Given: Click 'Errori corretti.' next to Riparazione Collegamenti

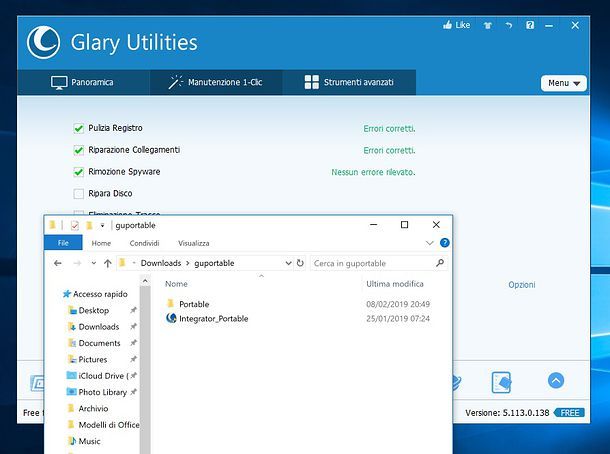Looking at the screenshot, I should pyautogui.click(x=389, y=151).
